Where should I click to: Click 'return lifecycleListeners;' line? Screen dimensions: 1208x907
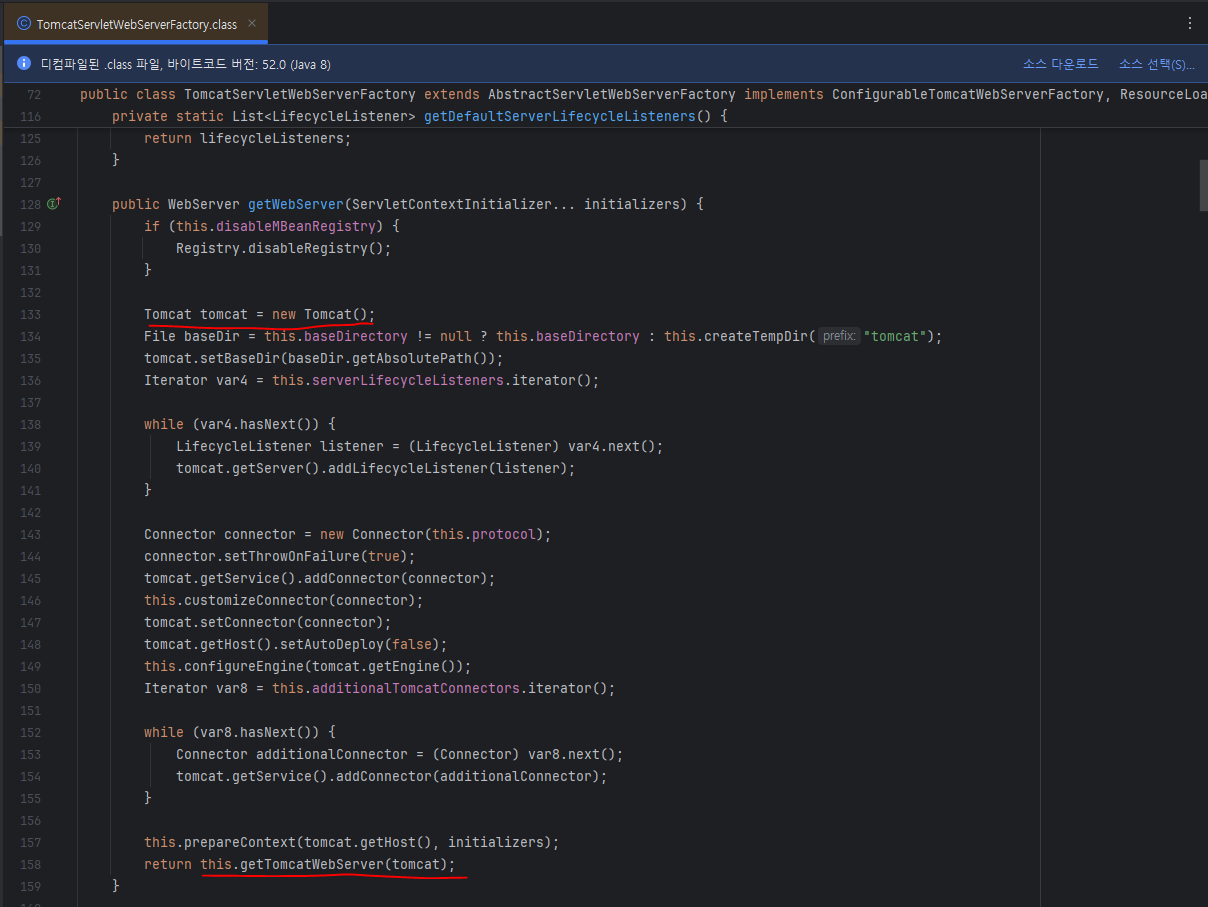(x=248, y=138)
